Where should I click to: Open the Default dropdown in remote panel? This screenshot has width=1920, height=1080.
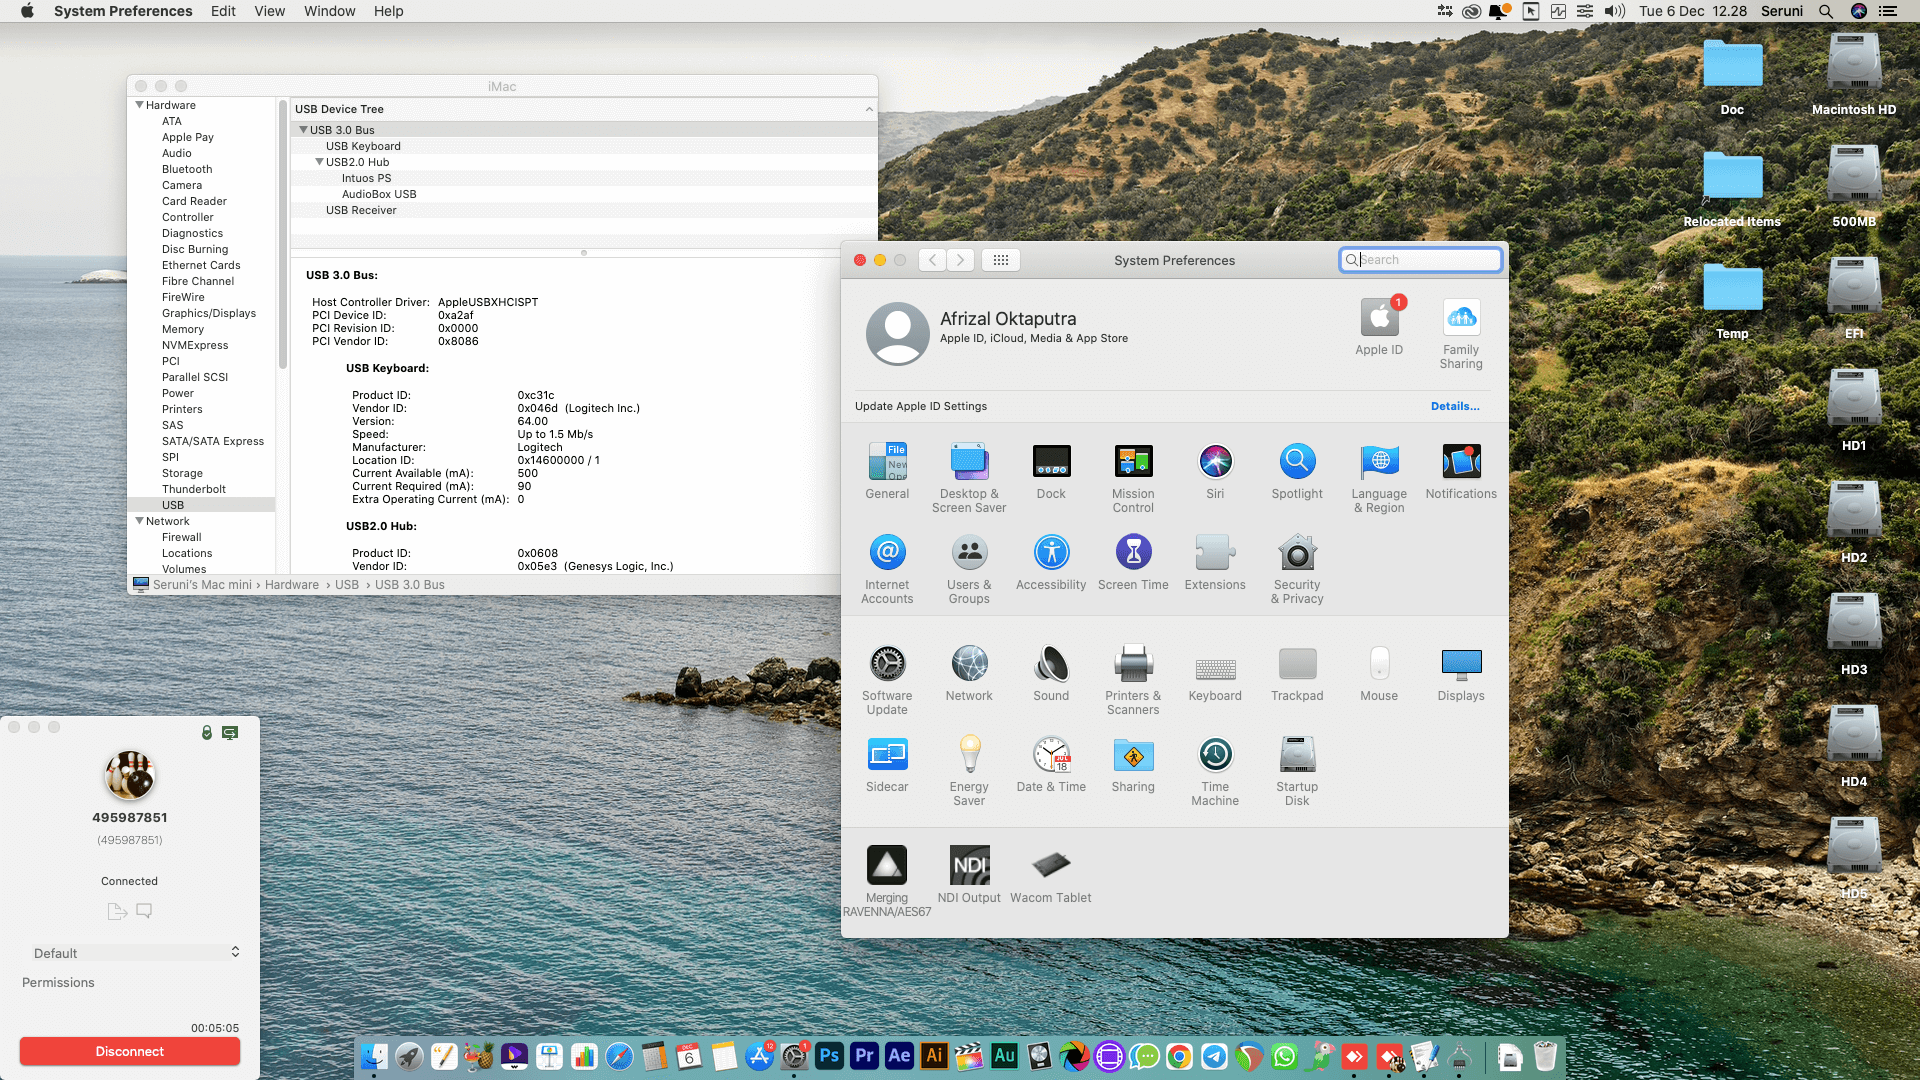[x=136, y=953]
